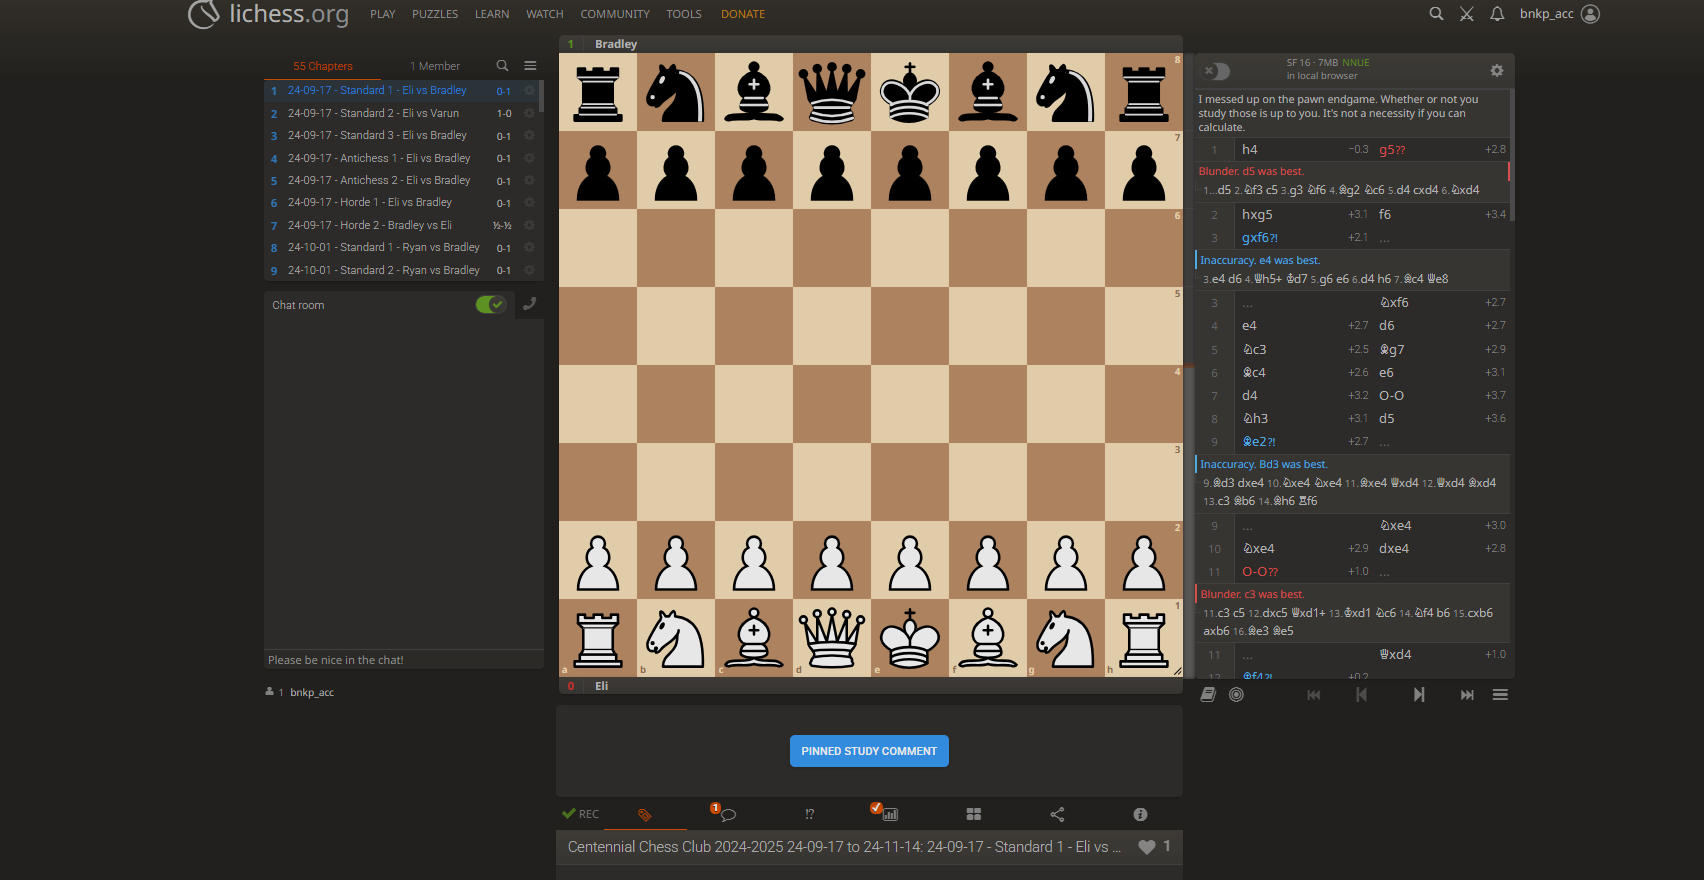Open the WATCH menu
1704x880 pixels.
[x=545, y=14]
